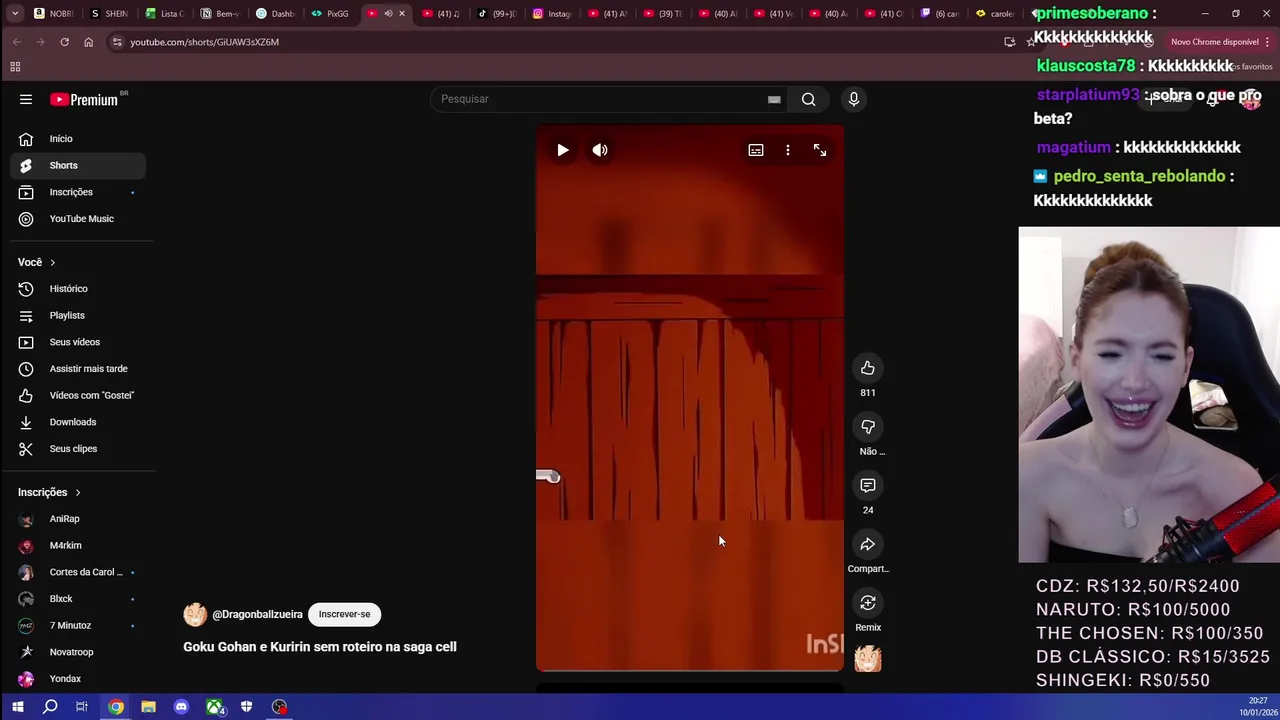Subscribe with the Inscrever-se button
Image resolution: width=1280 pixels, height=720 pixels.
click(344, 614)
